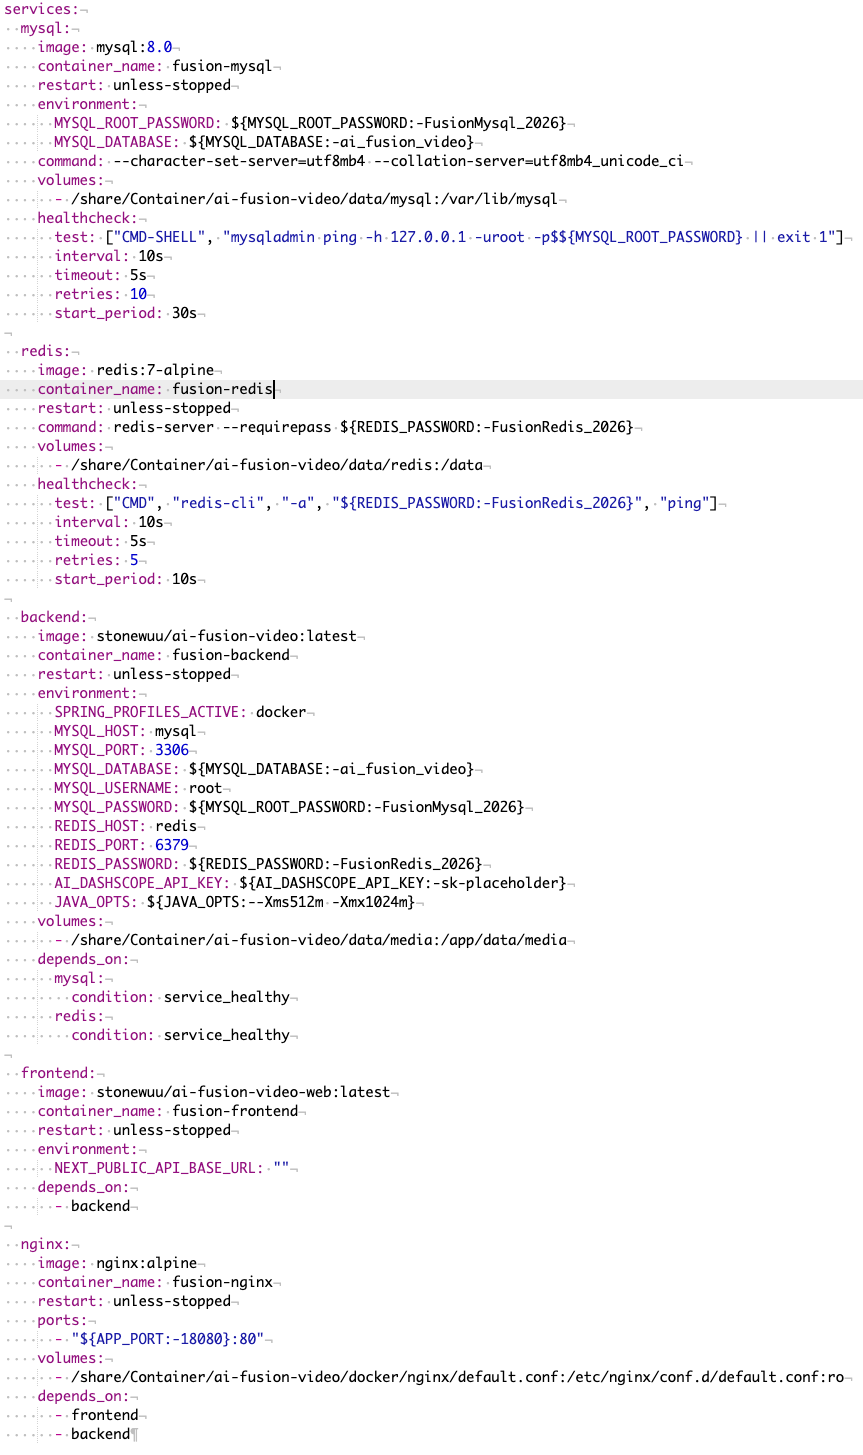Click the last "- backend" entry under the nginx service
The width and height of the screenshot is (863, 1455).
point(92,1434)
